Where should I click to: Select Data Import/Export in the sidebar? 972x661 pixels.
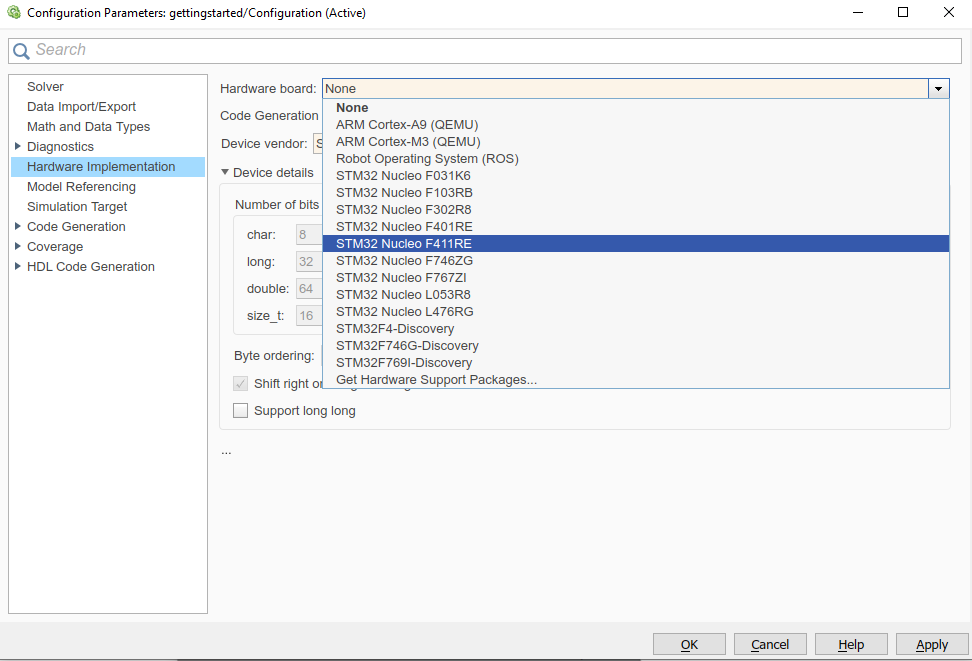tap(81, 107)
